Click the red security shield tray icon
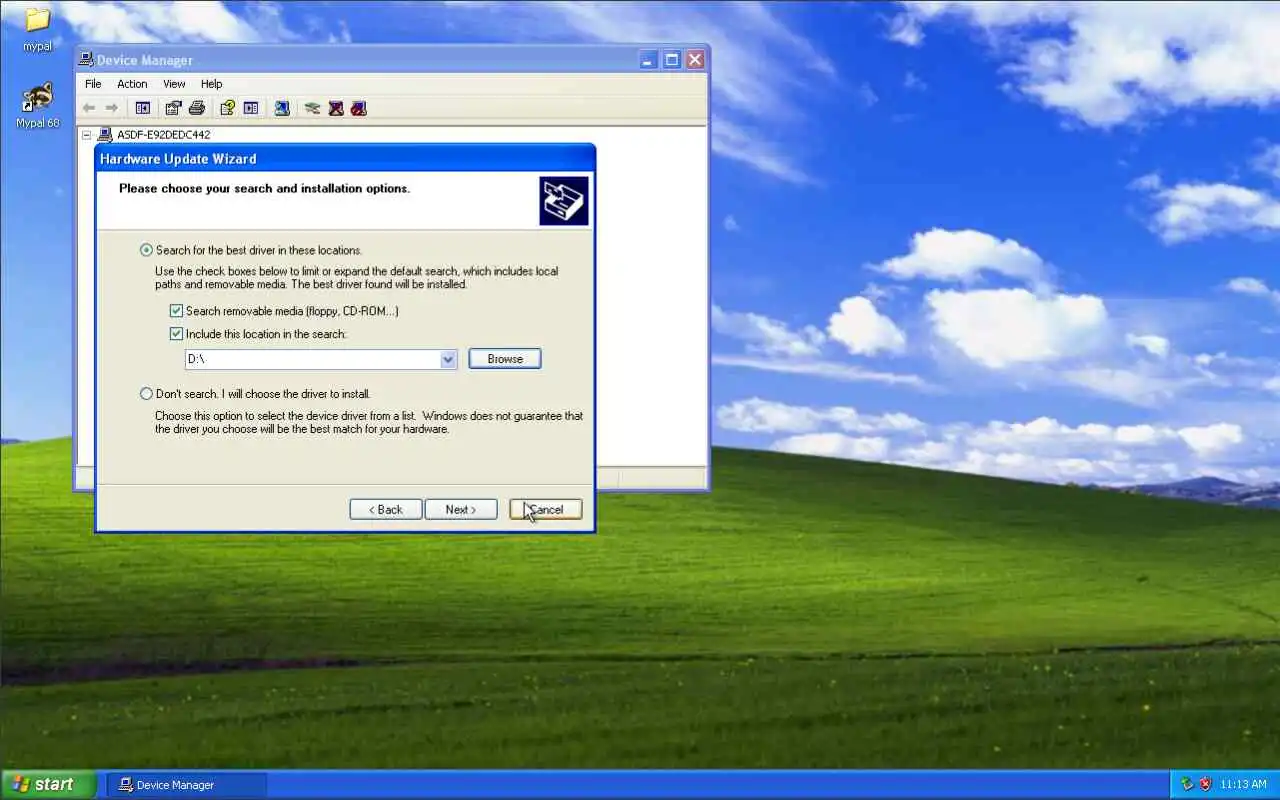This screenshot has width=1280, height=800. click(1205, 785)
